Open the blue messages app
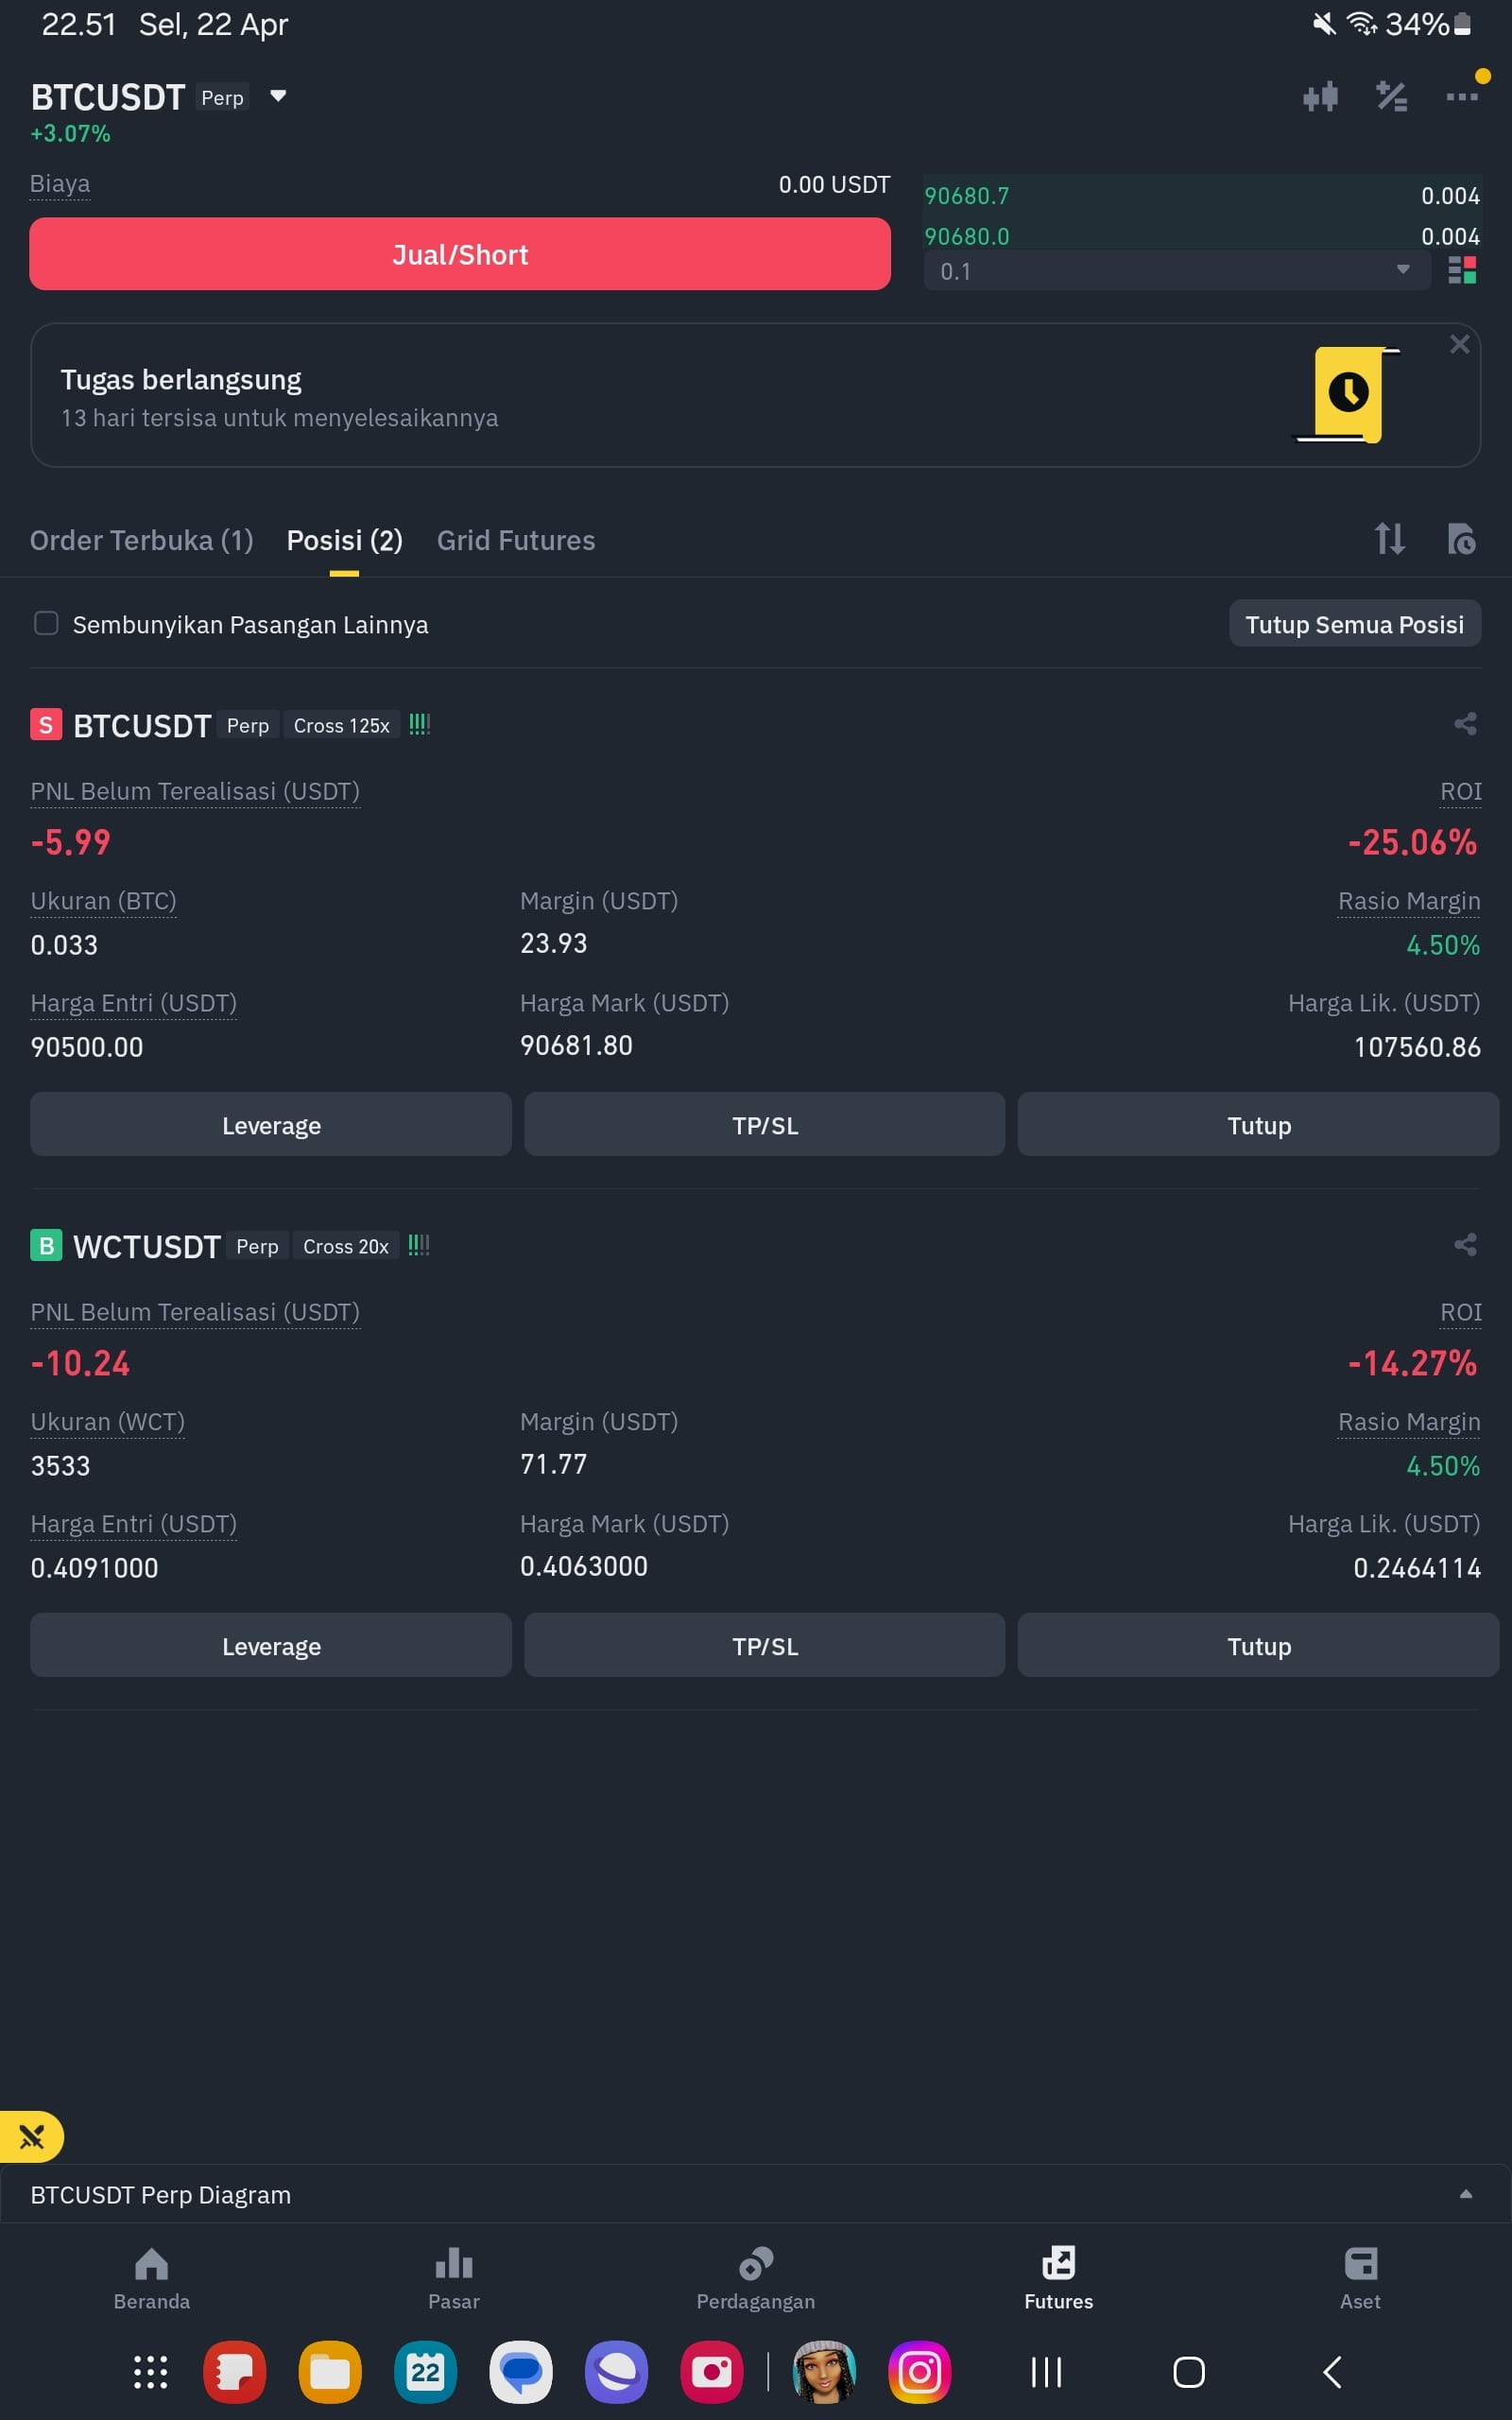Screen dimensions: 1512x2420 (x=521, y=2372)
